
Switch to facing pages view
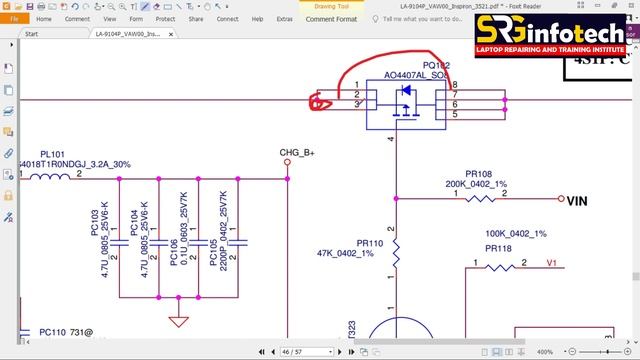[509, 352]
